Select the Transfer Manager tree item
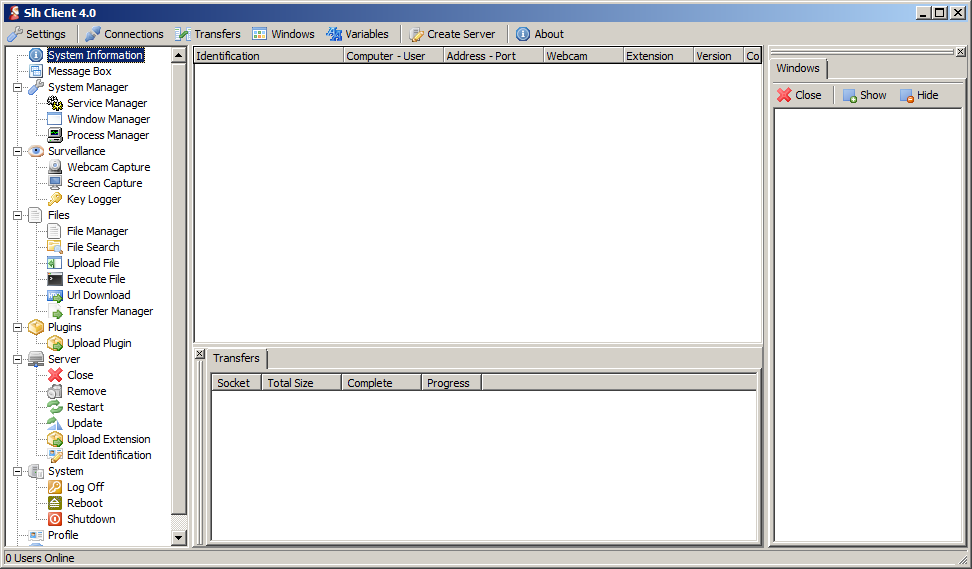 (110, 311)
